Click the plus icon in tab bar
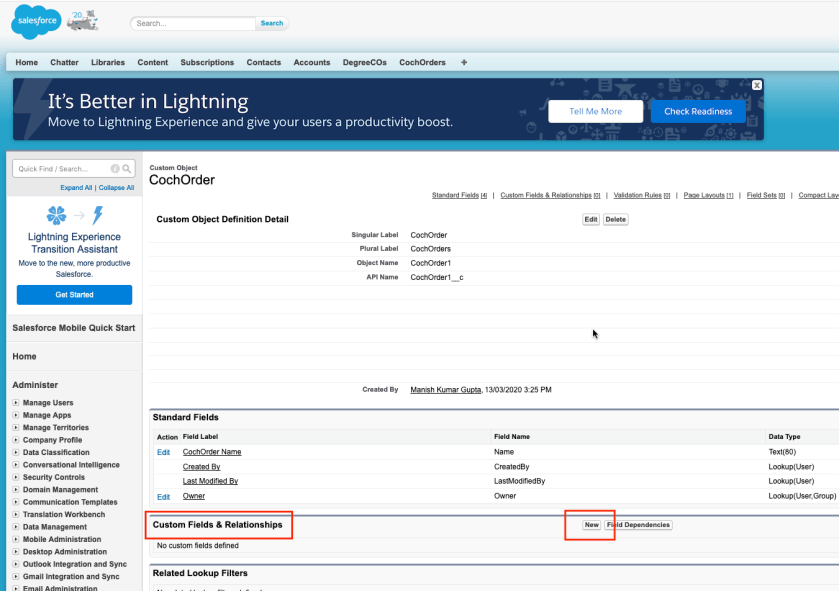 point(463,62)
